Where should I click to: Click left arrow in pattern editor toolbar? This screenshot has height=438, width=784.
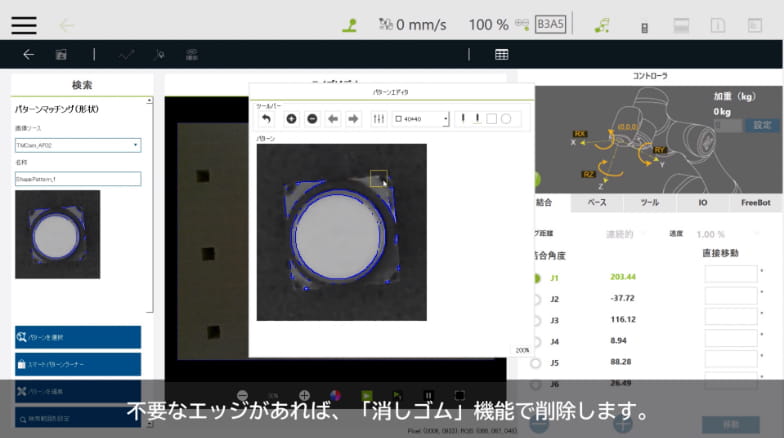332,119
